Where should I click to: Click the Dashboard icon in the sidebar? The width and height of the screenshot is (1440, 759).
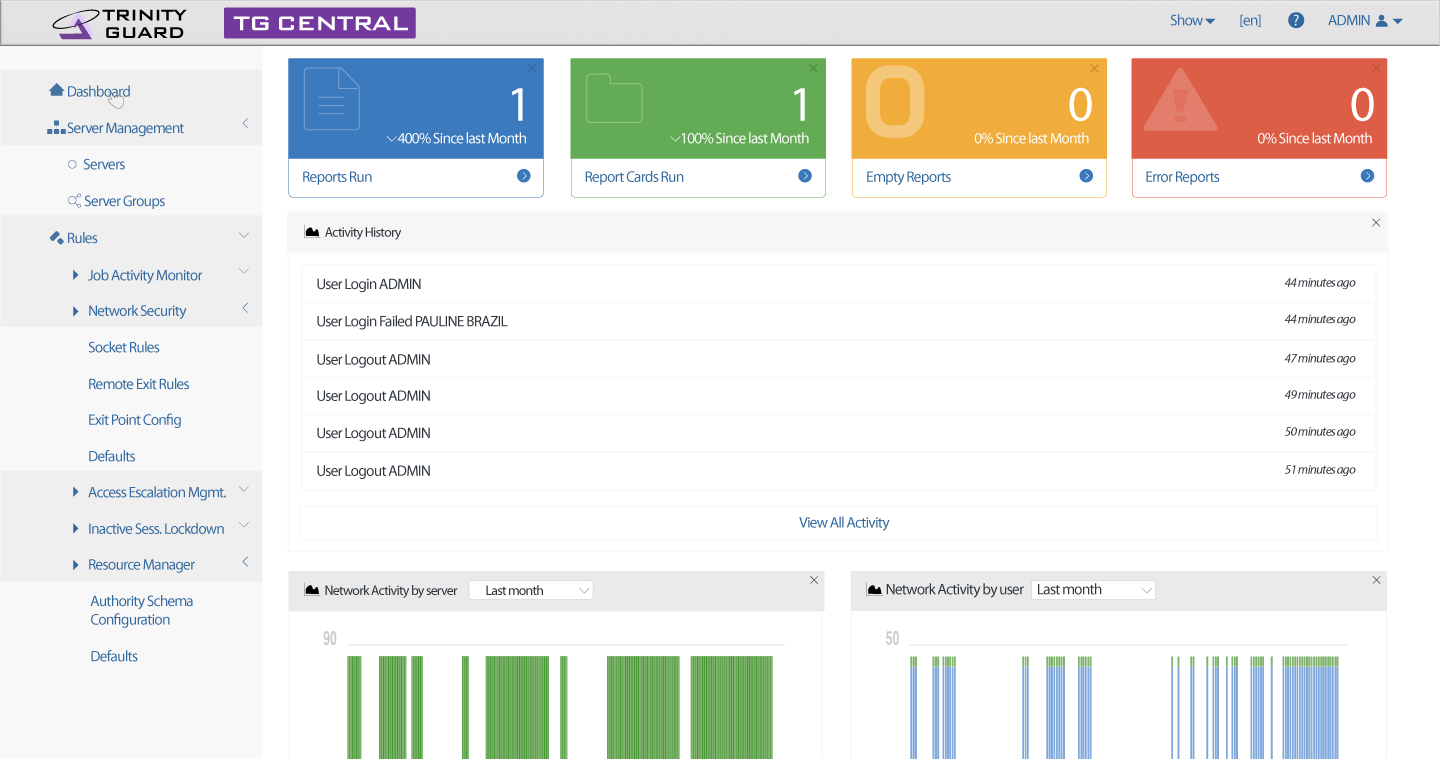tap(56, 90)
